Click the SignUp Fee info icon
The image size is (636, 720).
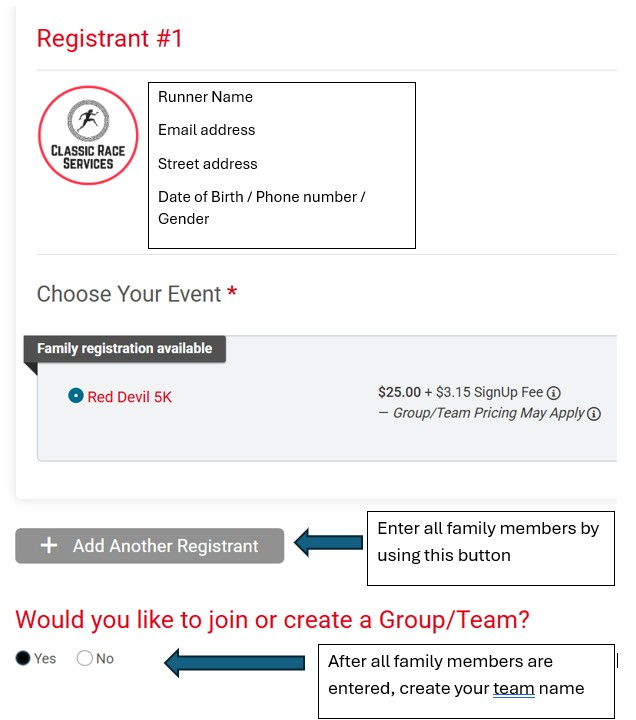pos(554,393)
